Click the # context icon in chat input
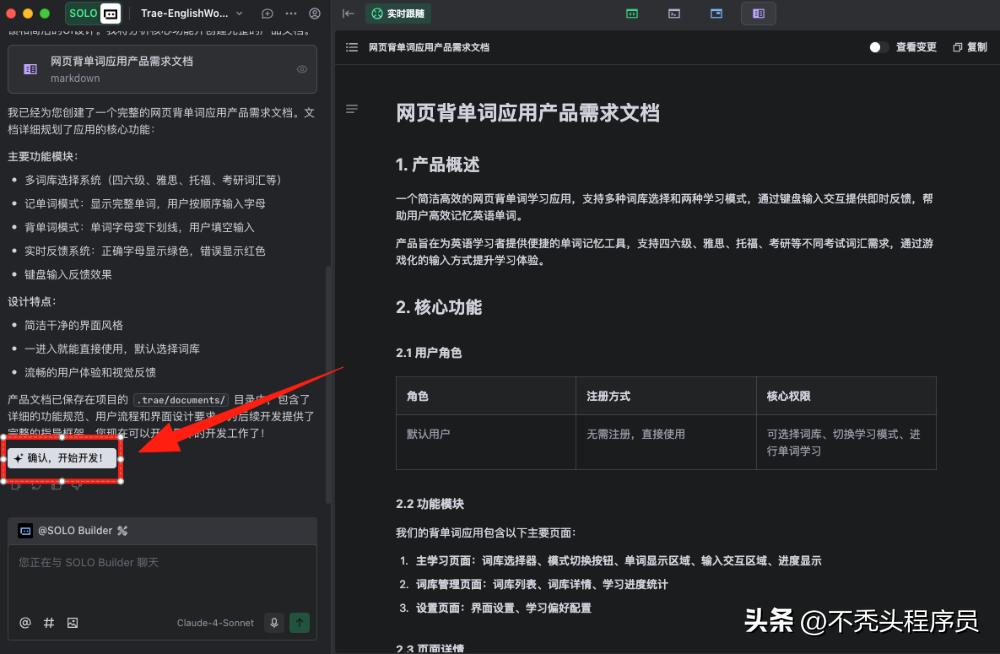 coord(47,622)
